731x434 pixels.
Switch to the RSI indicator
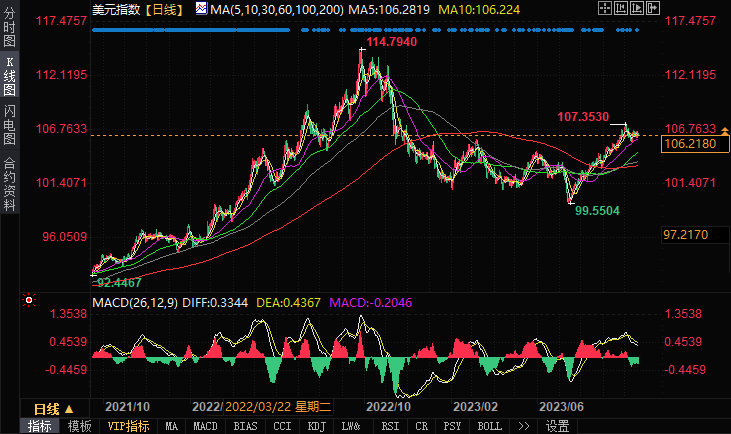tap(387, 426)
